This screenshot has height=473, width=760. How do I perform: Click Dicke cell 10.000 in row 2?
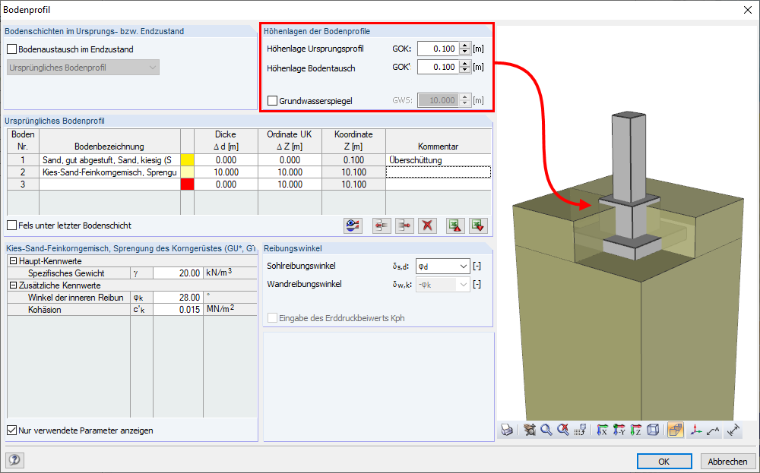click(226, 172)
